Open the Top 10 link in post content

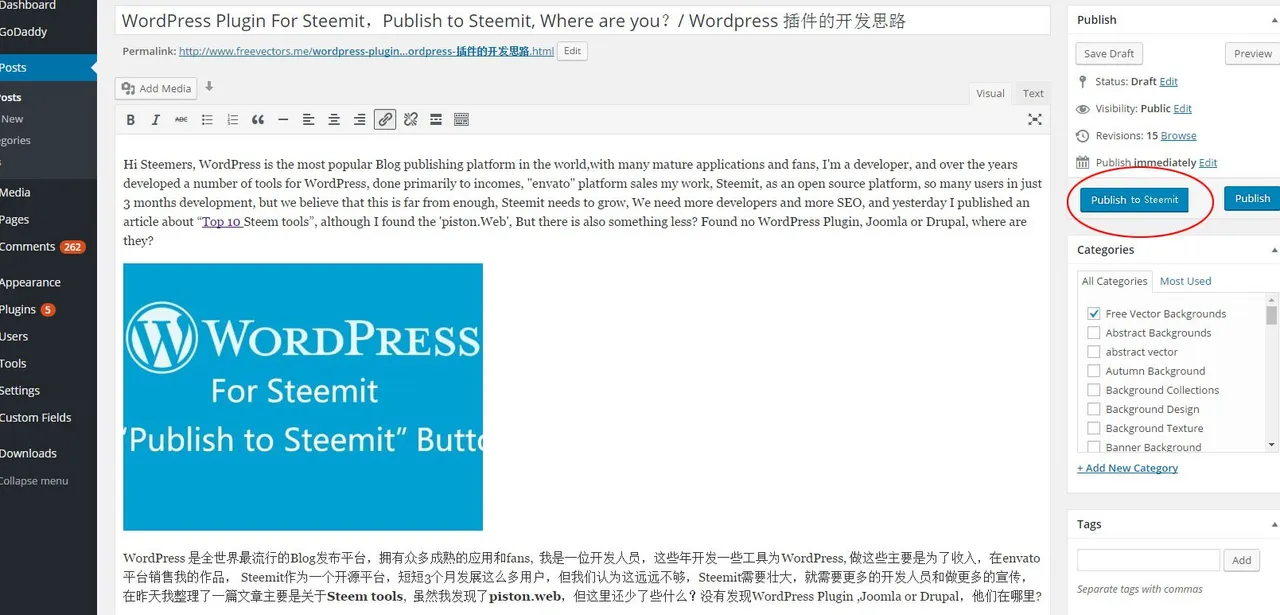(x=222, y=221)
